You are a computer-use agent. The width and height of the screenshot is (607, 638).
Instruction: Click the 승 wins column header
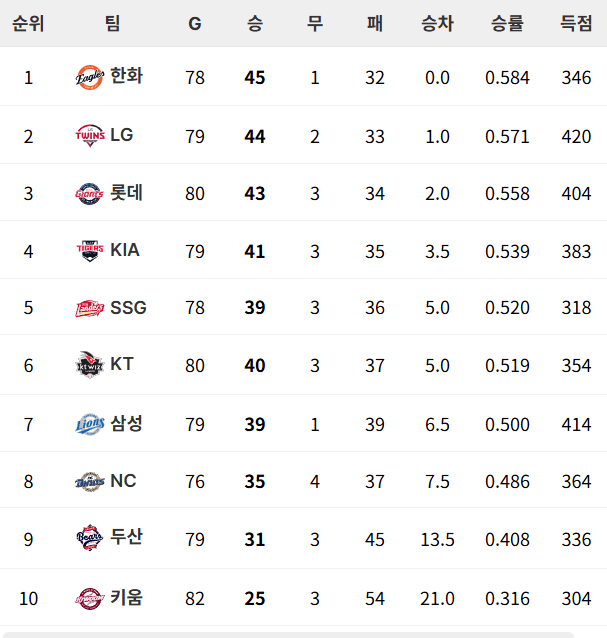(255, 23)
